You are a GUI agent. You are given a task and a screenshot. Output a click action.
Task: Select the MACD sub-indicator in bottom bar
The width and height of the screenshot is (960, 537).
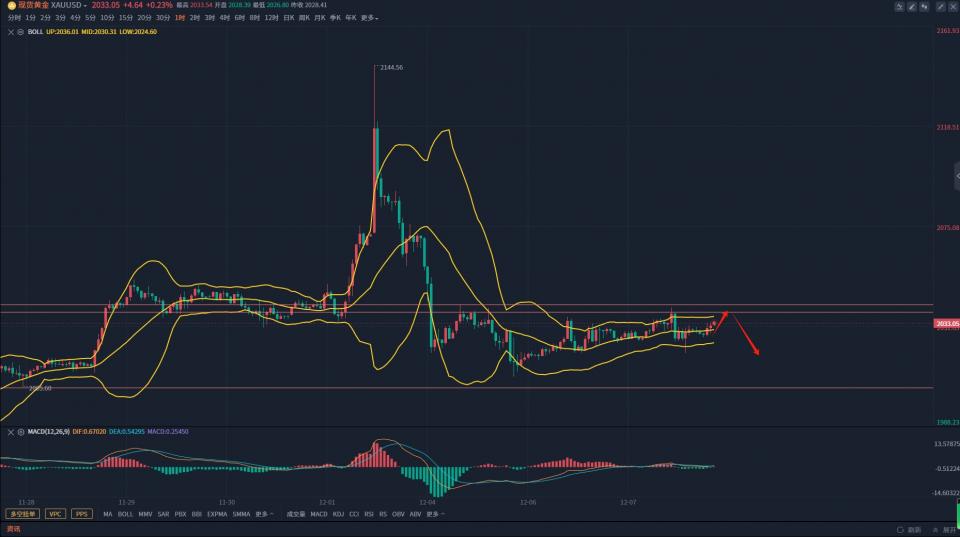click(318, 514)
